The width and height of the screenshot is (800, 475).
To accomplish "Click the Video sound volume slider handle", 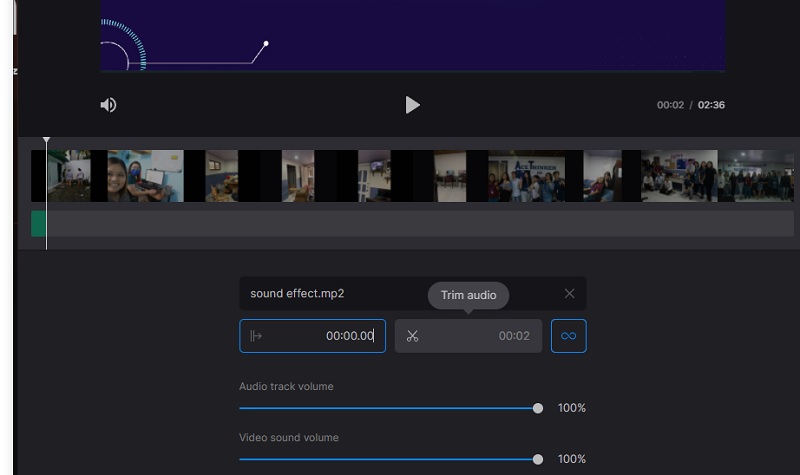I will 538,459.
